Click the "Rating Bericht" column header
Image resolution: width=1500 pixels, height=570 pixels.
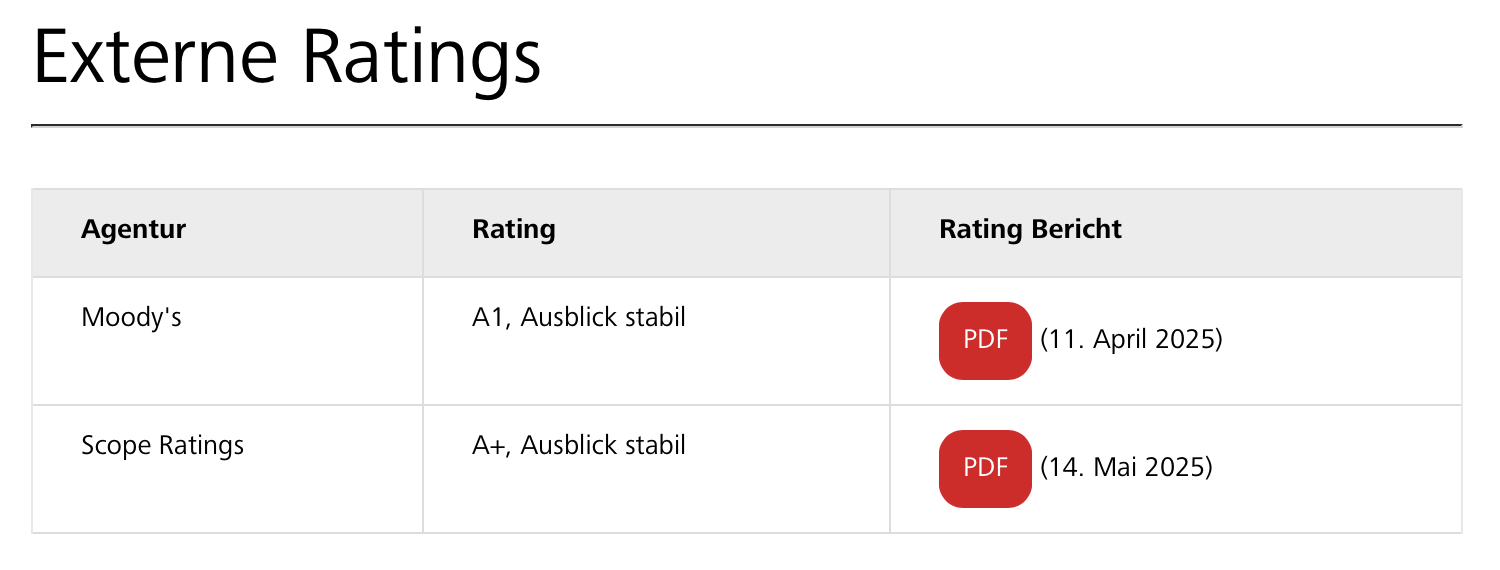(x=1030, y=229)
